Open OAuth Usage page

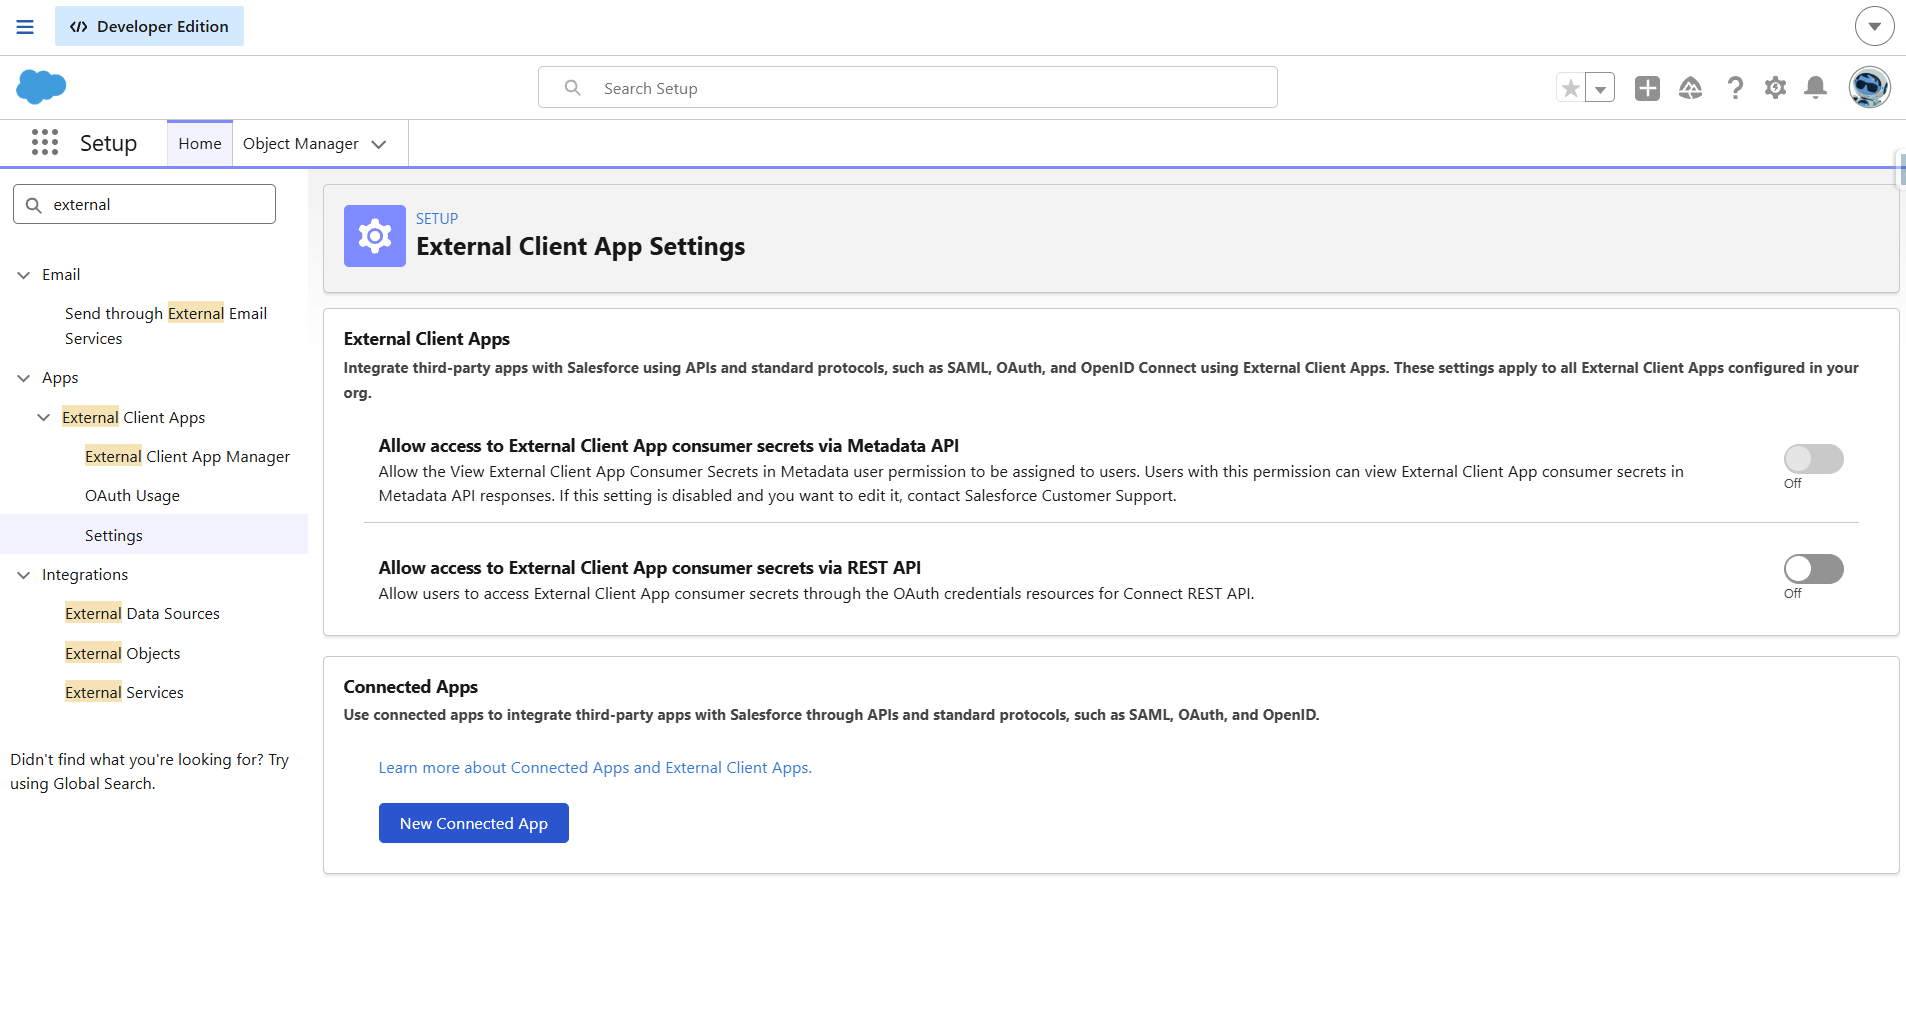pos(132,496)
